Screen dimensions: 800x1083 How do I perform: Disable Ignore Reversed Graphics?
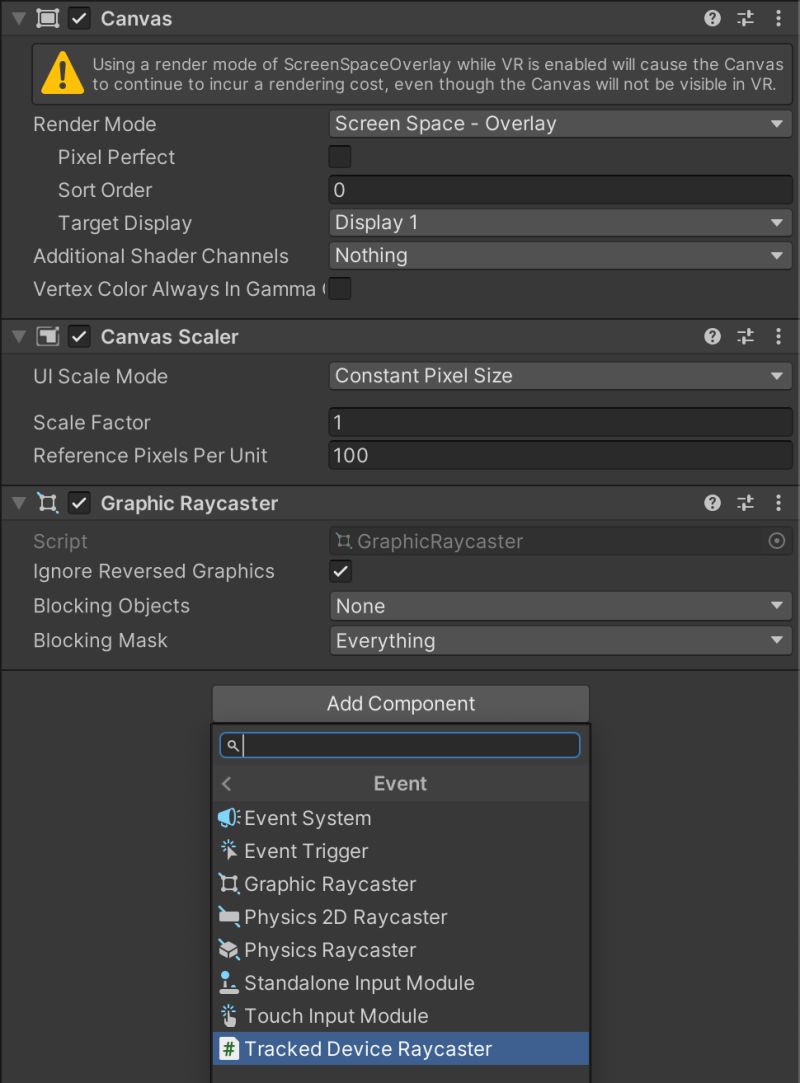click(x=339, y=571)
